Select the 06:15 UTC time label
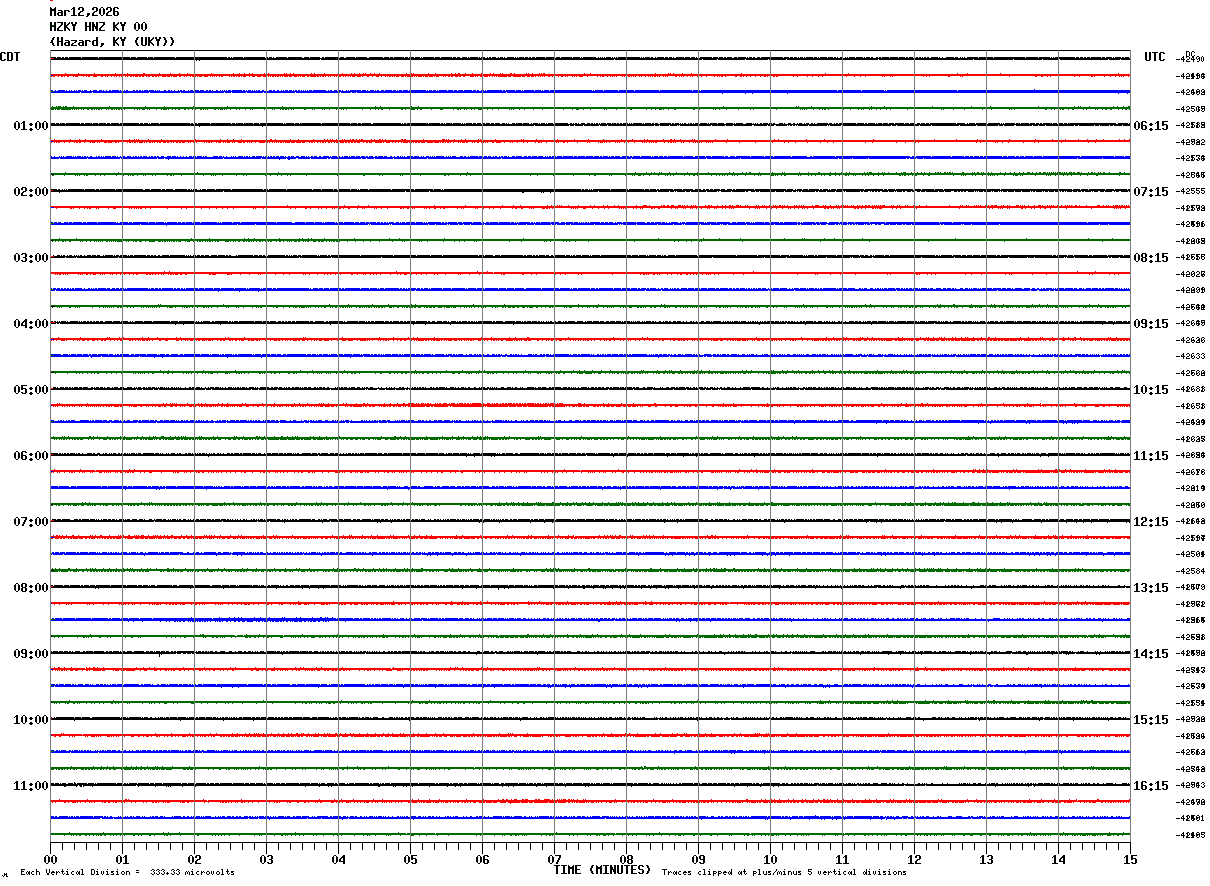 click(x=1150, y=126)
